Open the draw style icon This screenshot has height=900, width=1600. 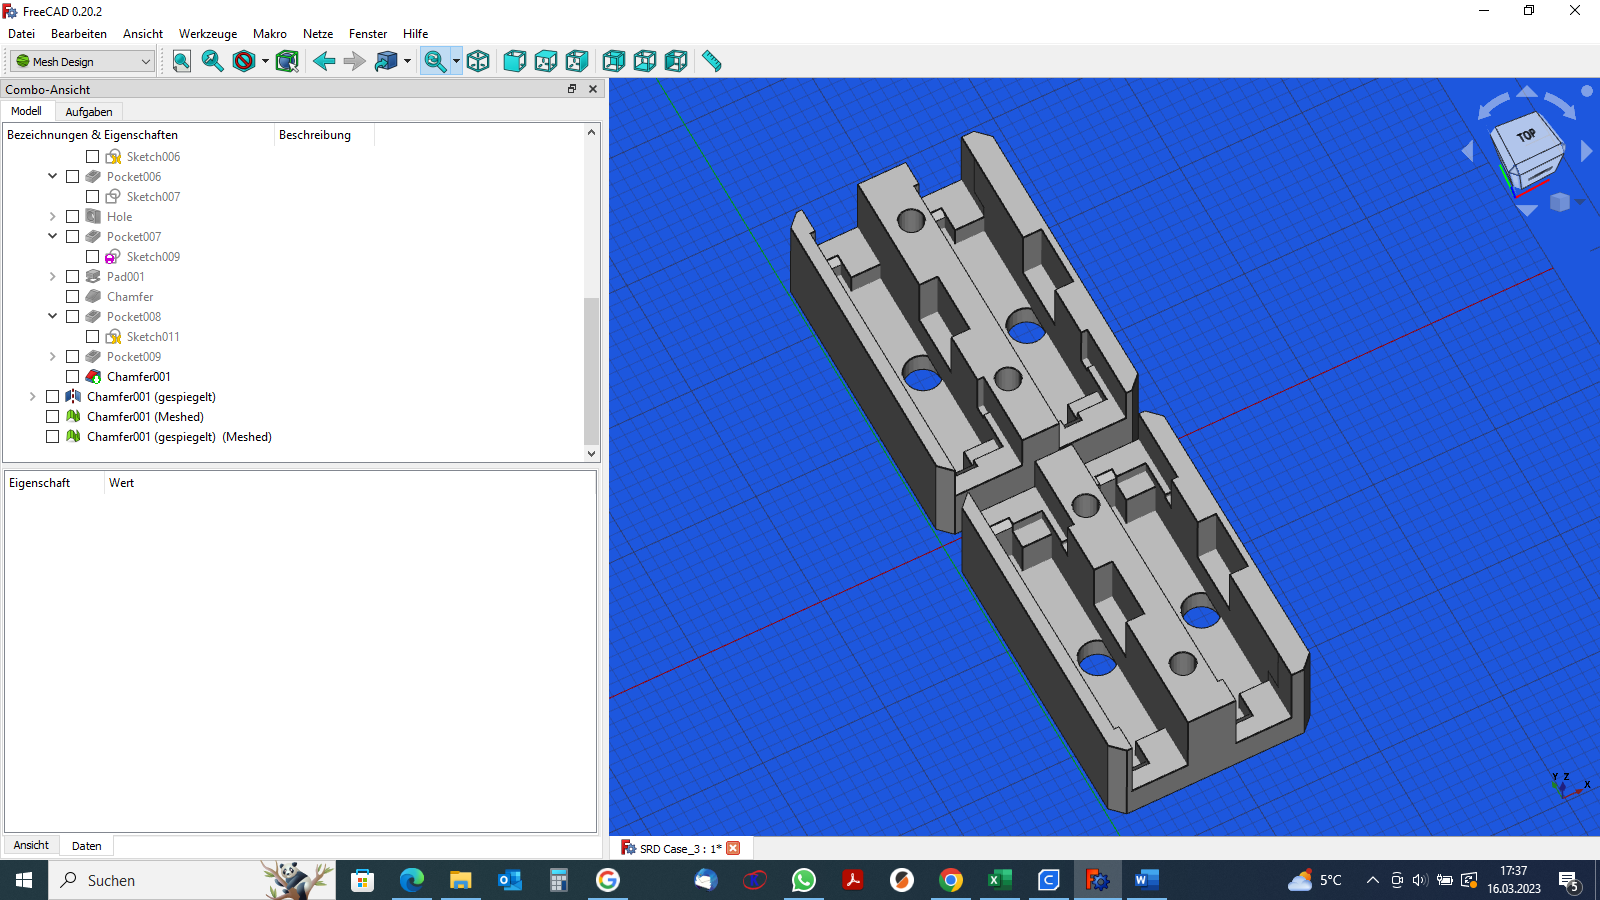[243, 61]
